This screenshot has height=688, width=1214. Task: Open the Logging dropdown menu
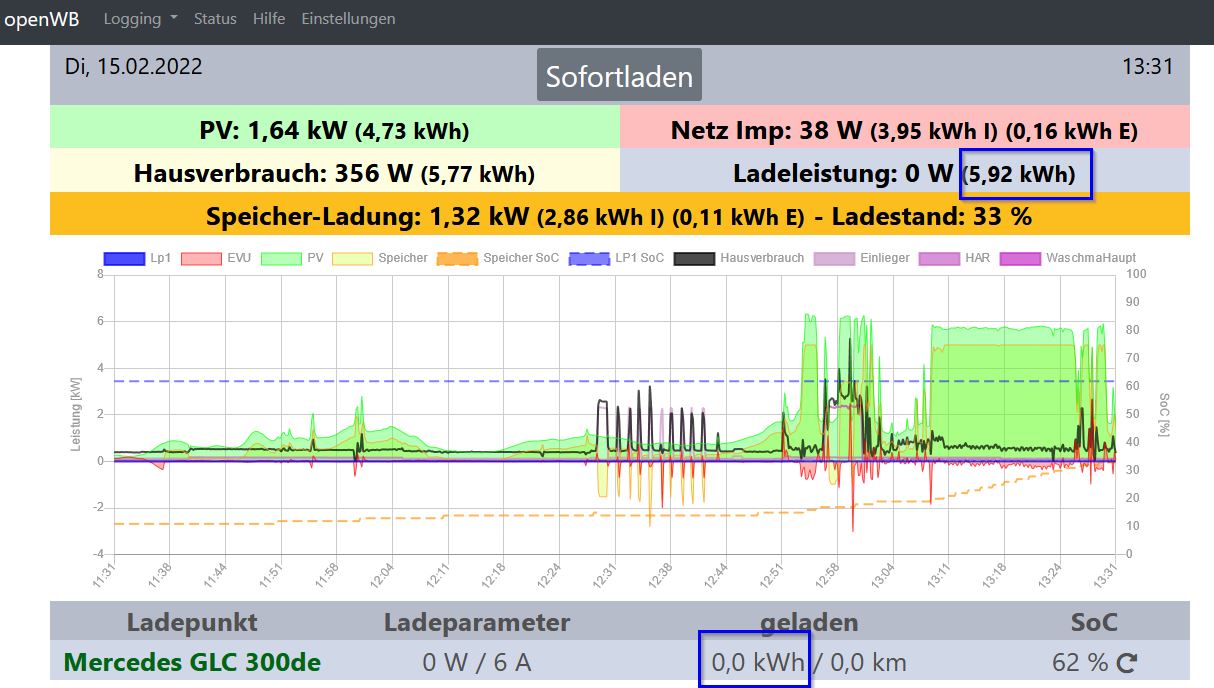coord(140,19)
